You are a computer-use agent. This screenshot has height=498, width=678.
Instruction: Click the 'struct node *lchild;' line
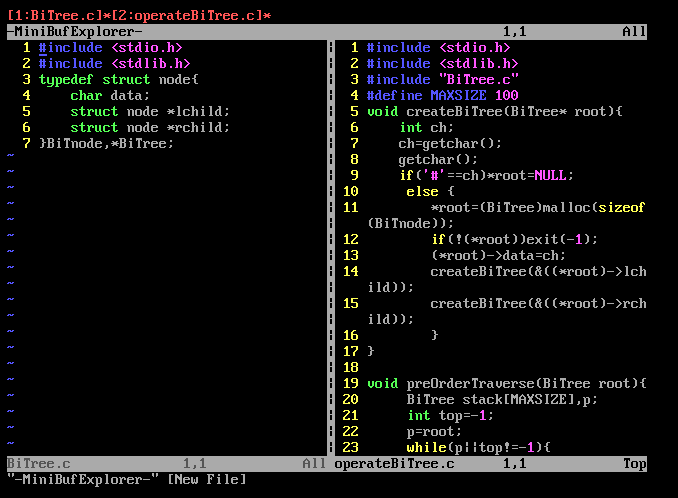(150, 112)
